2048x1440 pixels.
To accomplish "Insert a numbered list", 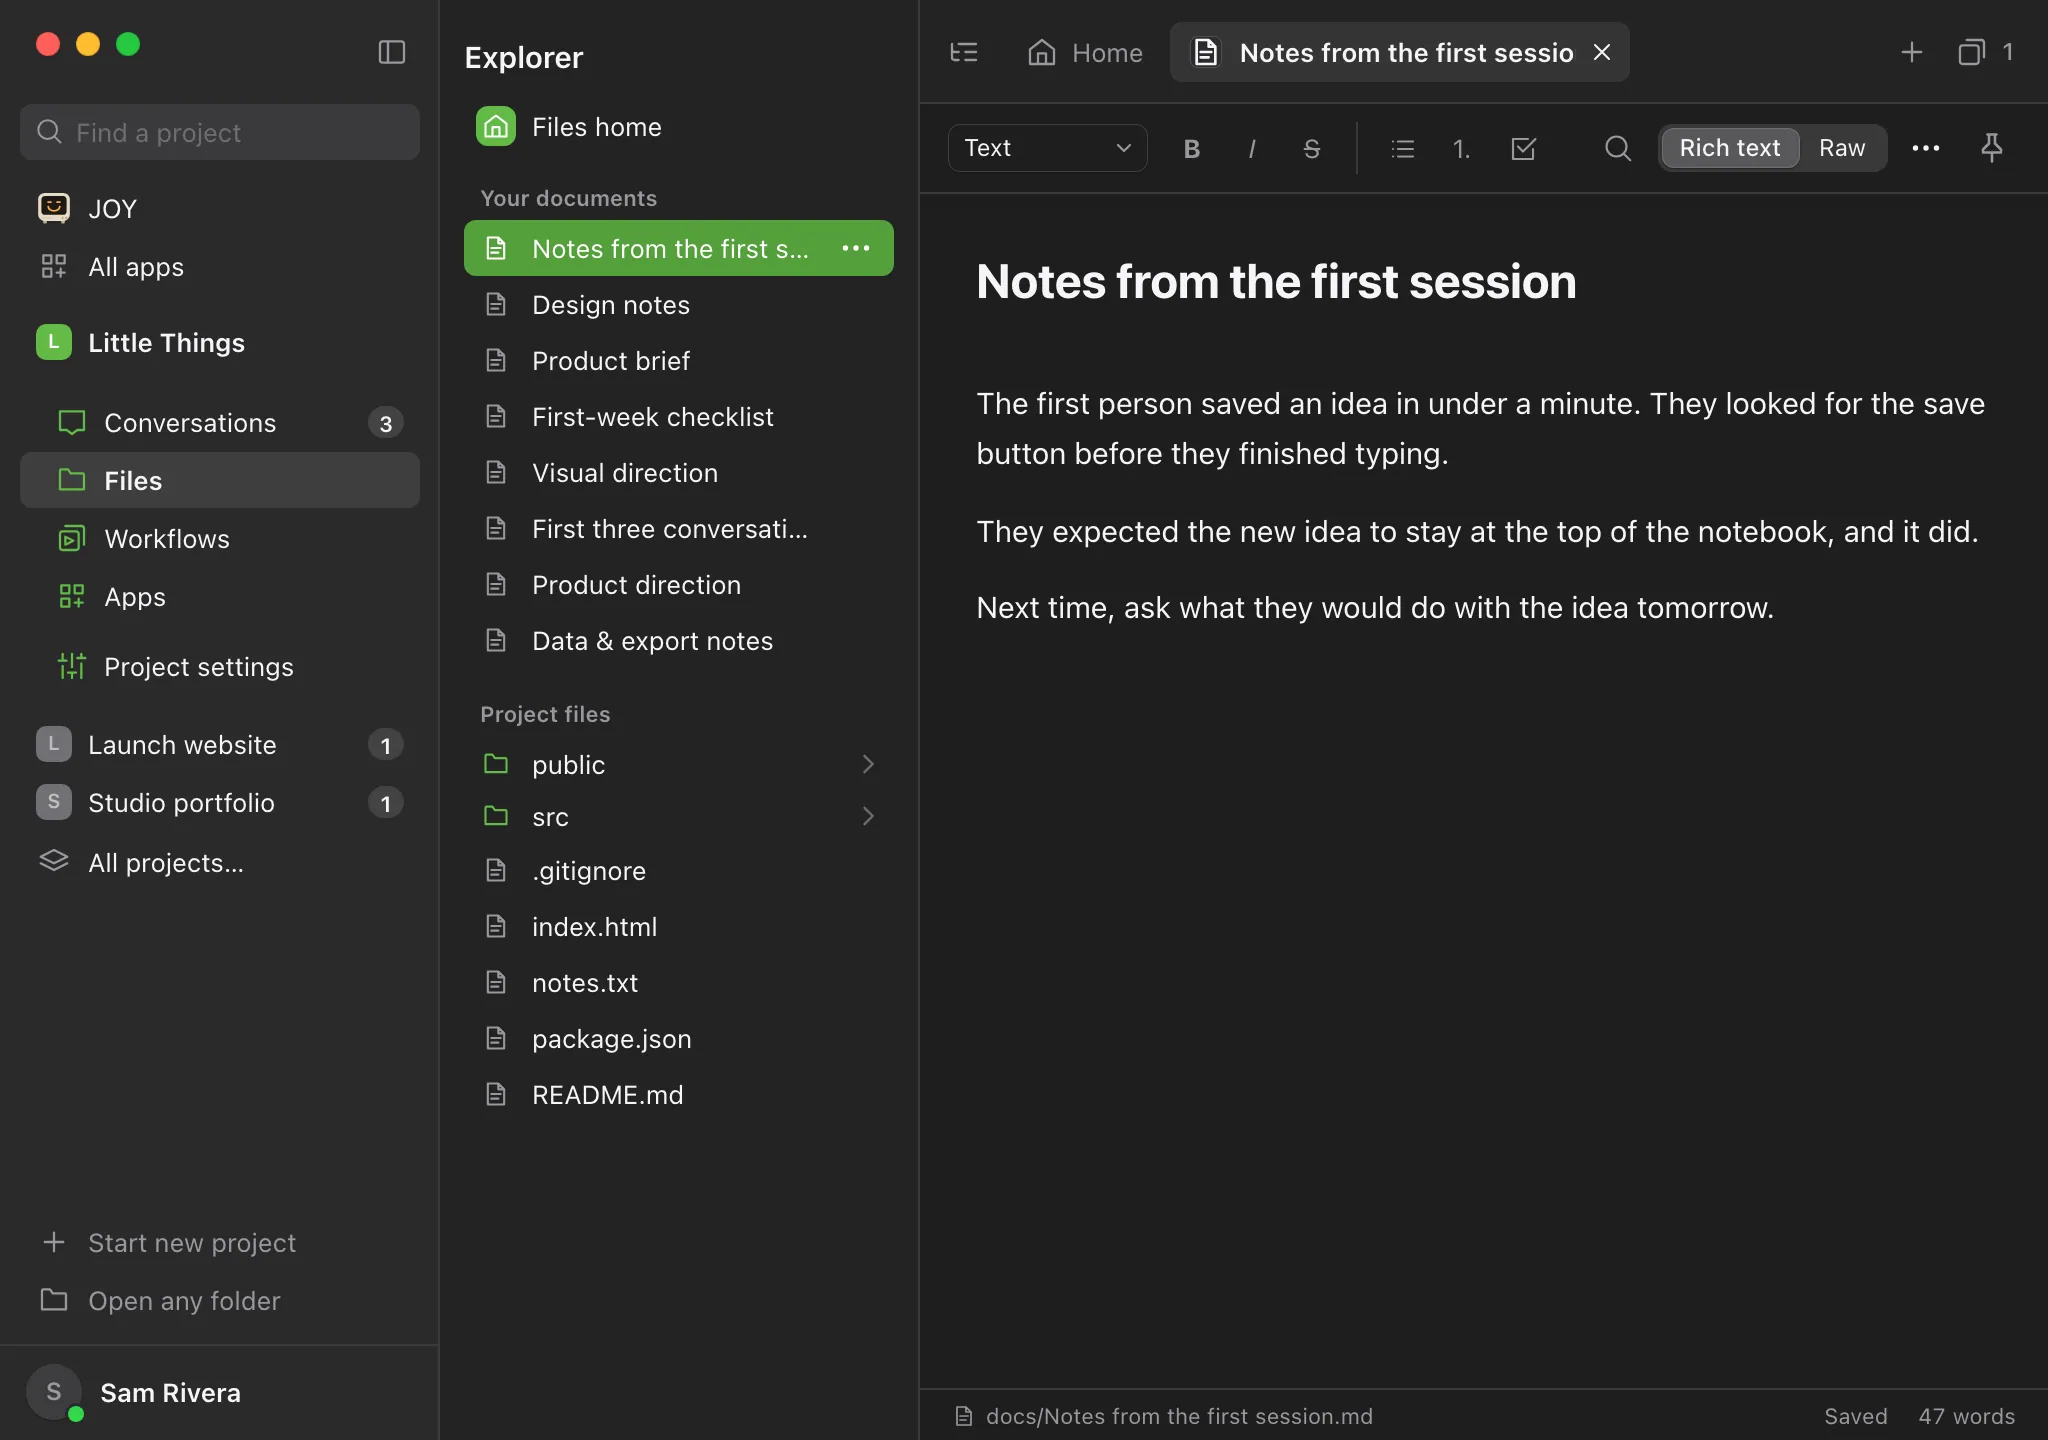I will (1461, 149).
